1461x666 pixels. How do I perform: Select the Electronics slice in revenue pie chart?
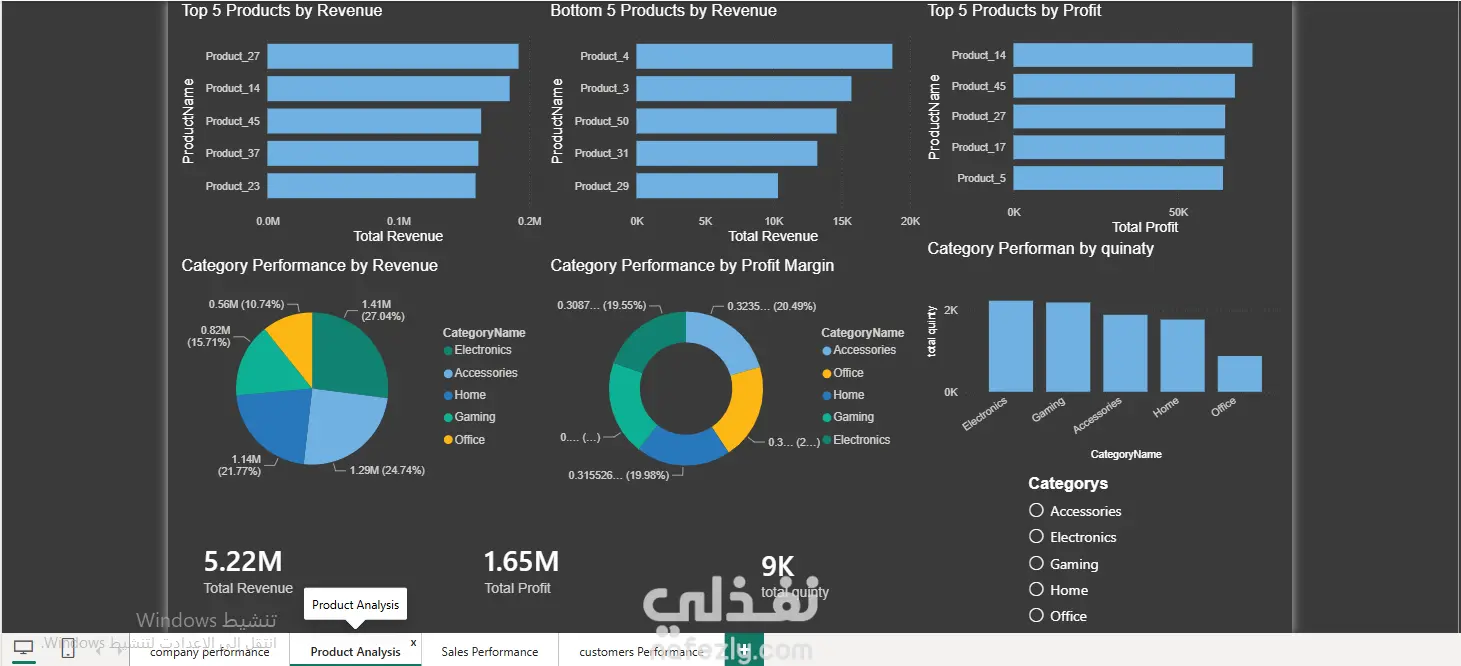point(352,350)
